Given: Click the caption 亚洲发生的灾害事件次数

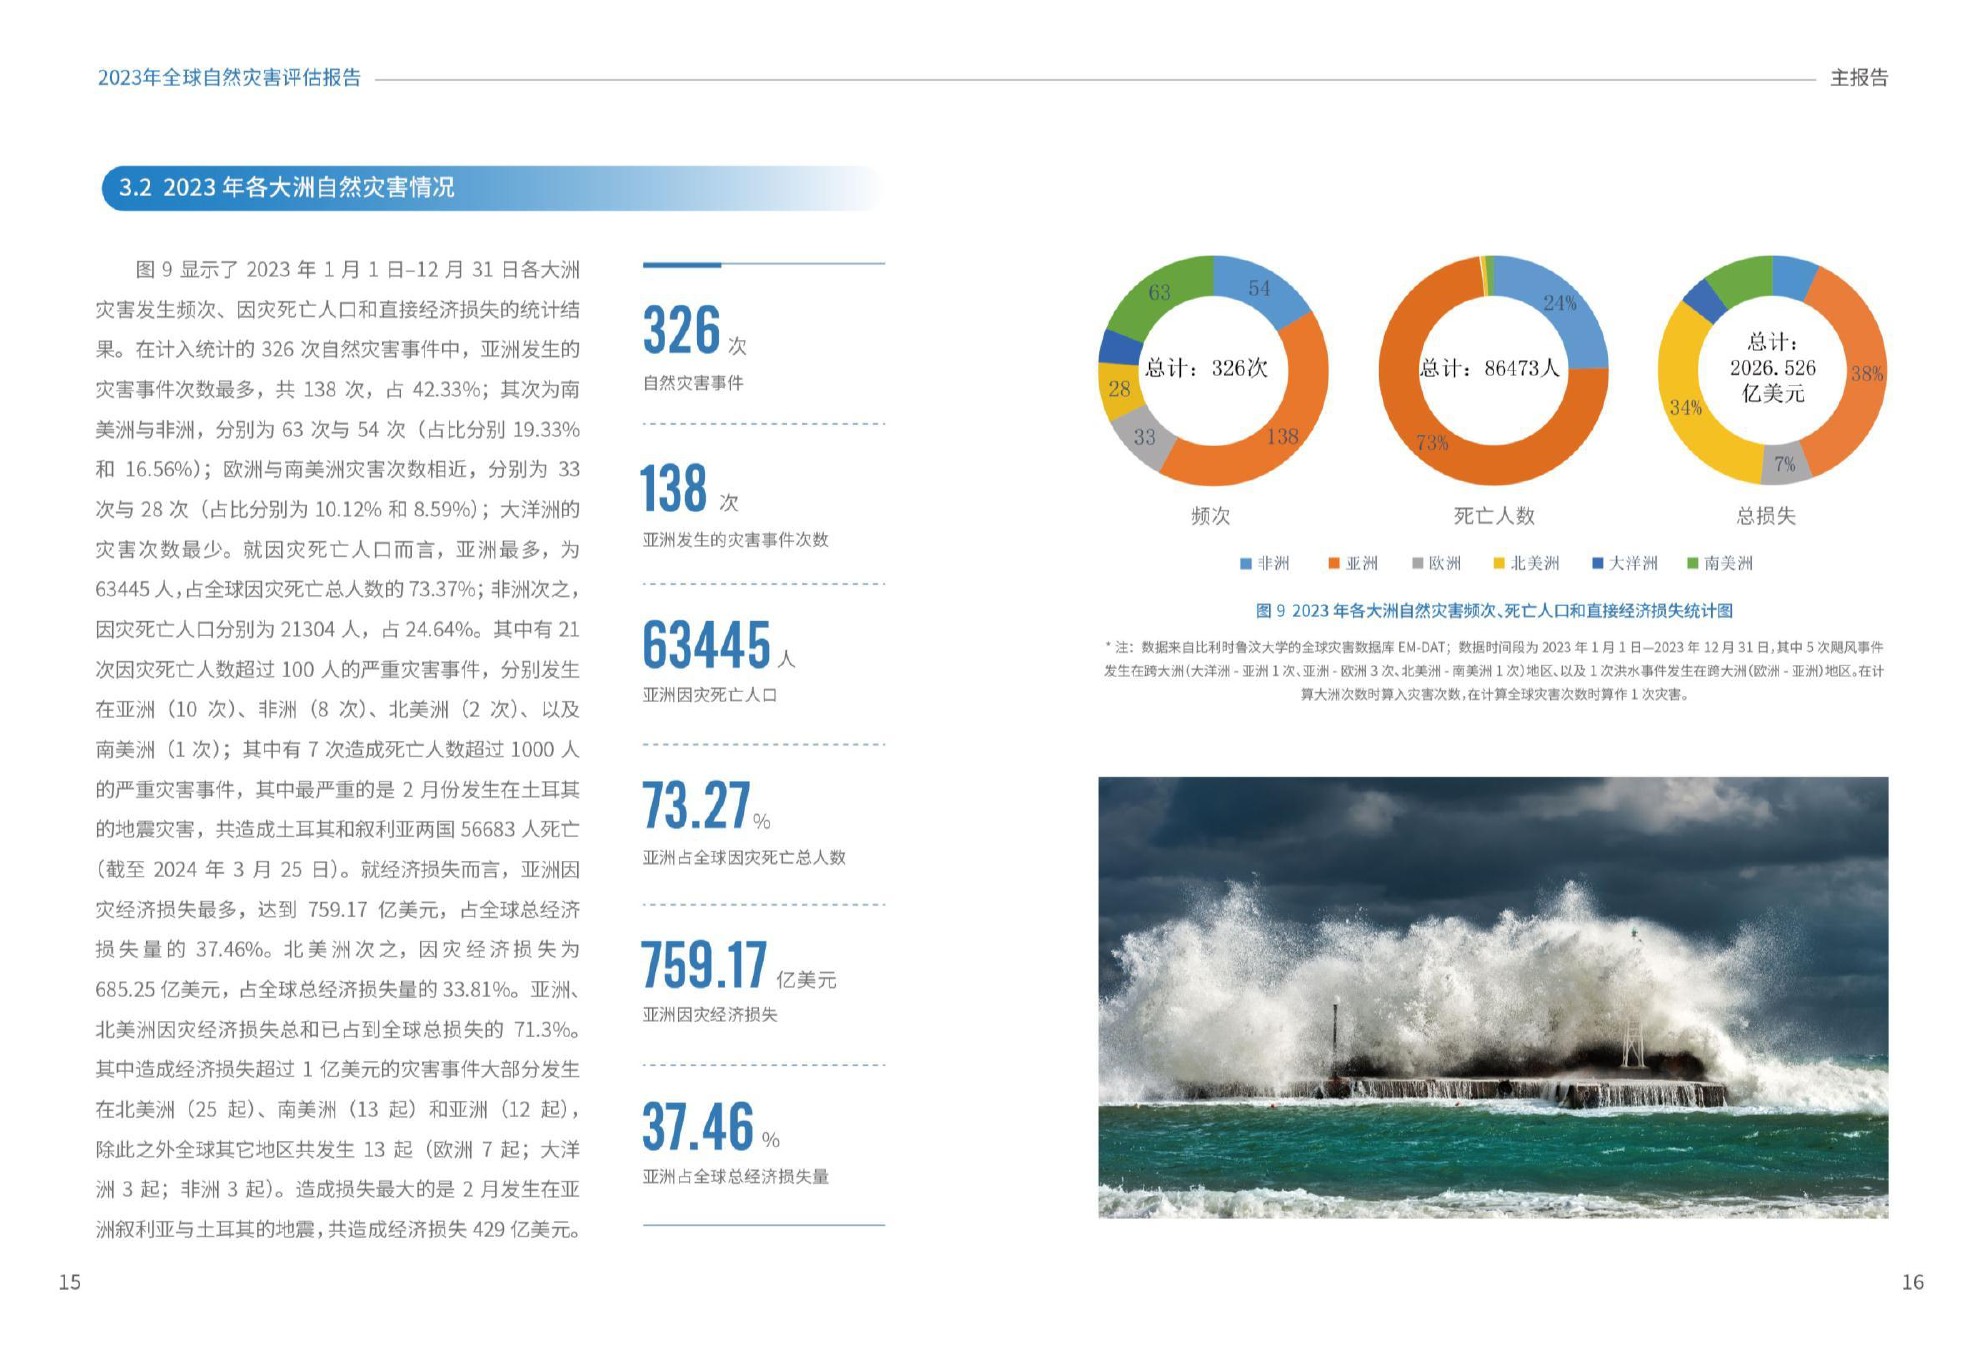Looking at the screenshot, I should 735,540.
